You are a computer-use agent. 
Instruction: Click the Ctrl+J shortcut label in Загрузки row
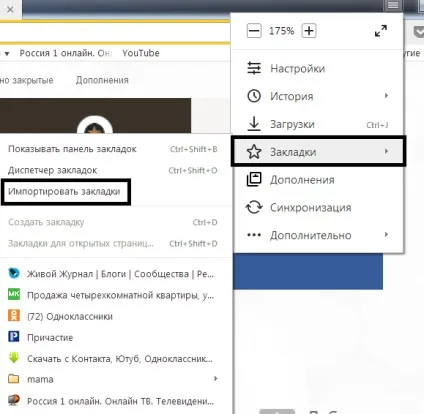coord(377,125)
